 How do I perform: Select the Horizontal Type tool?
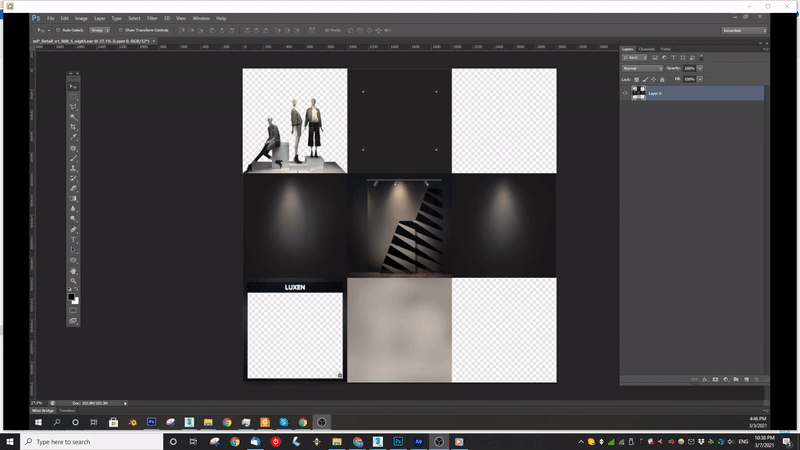tap(73, 239)
